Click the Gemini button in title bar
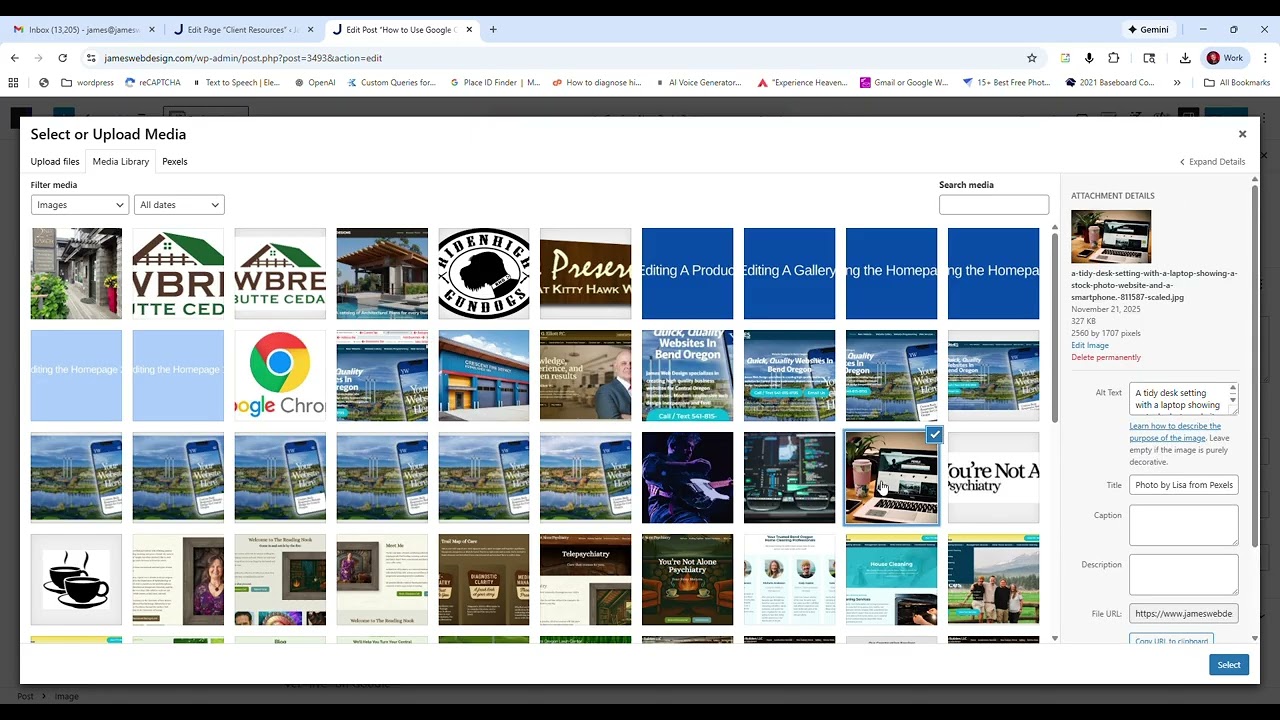The image size is (1280, 720). (1148, 30)
